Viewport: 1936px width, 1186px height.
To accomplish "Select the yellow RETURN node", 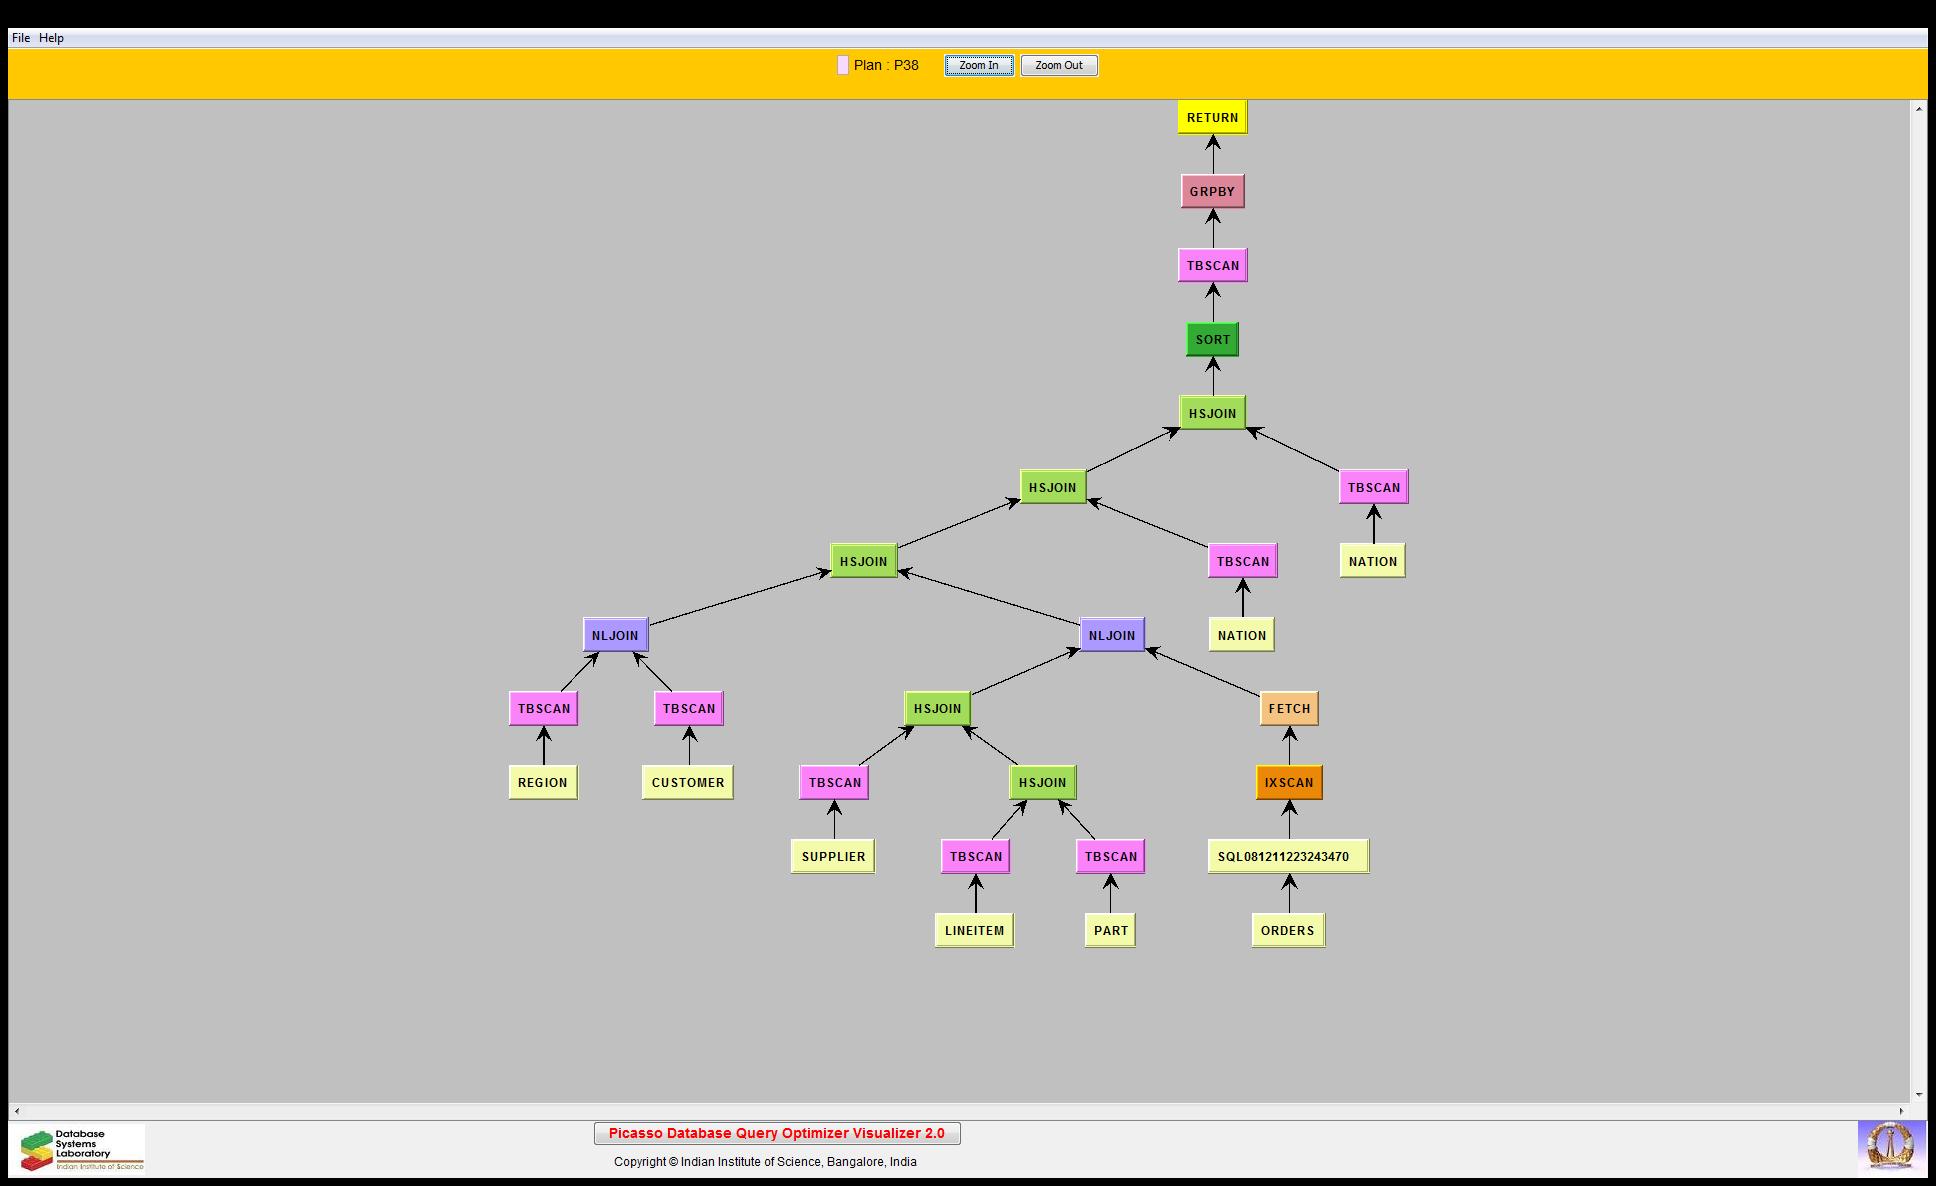I will 1212,117.
